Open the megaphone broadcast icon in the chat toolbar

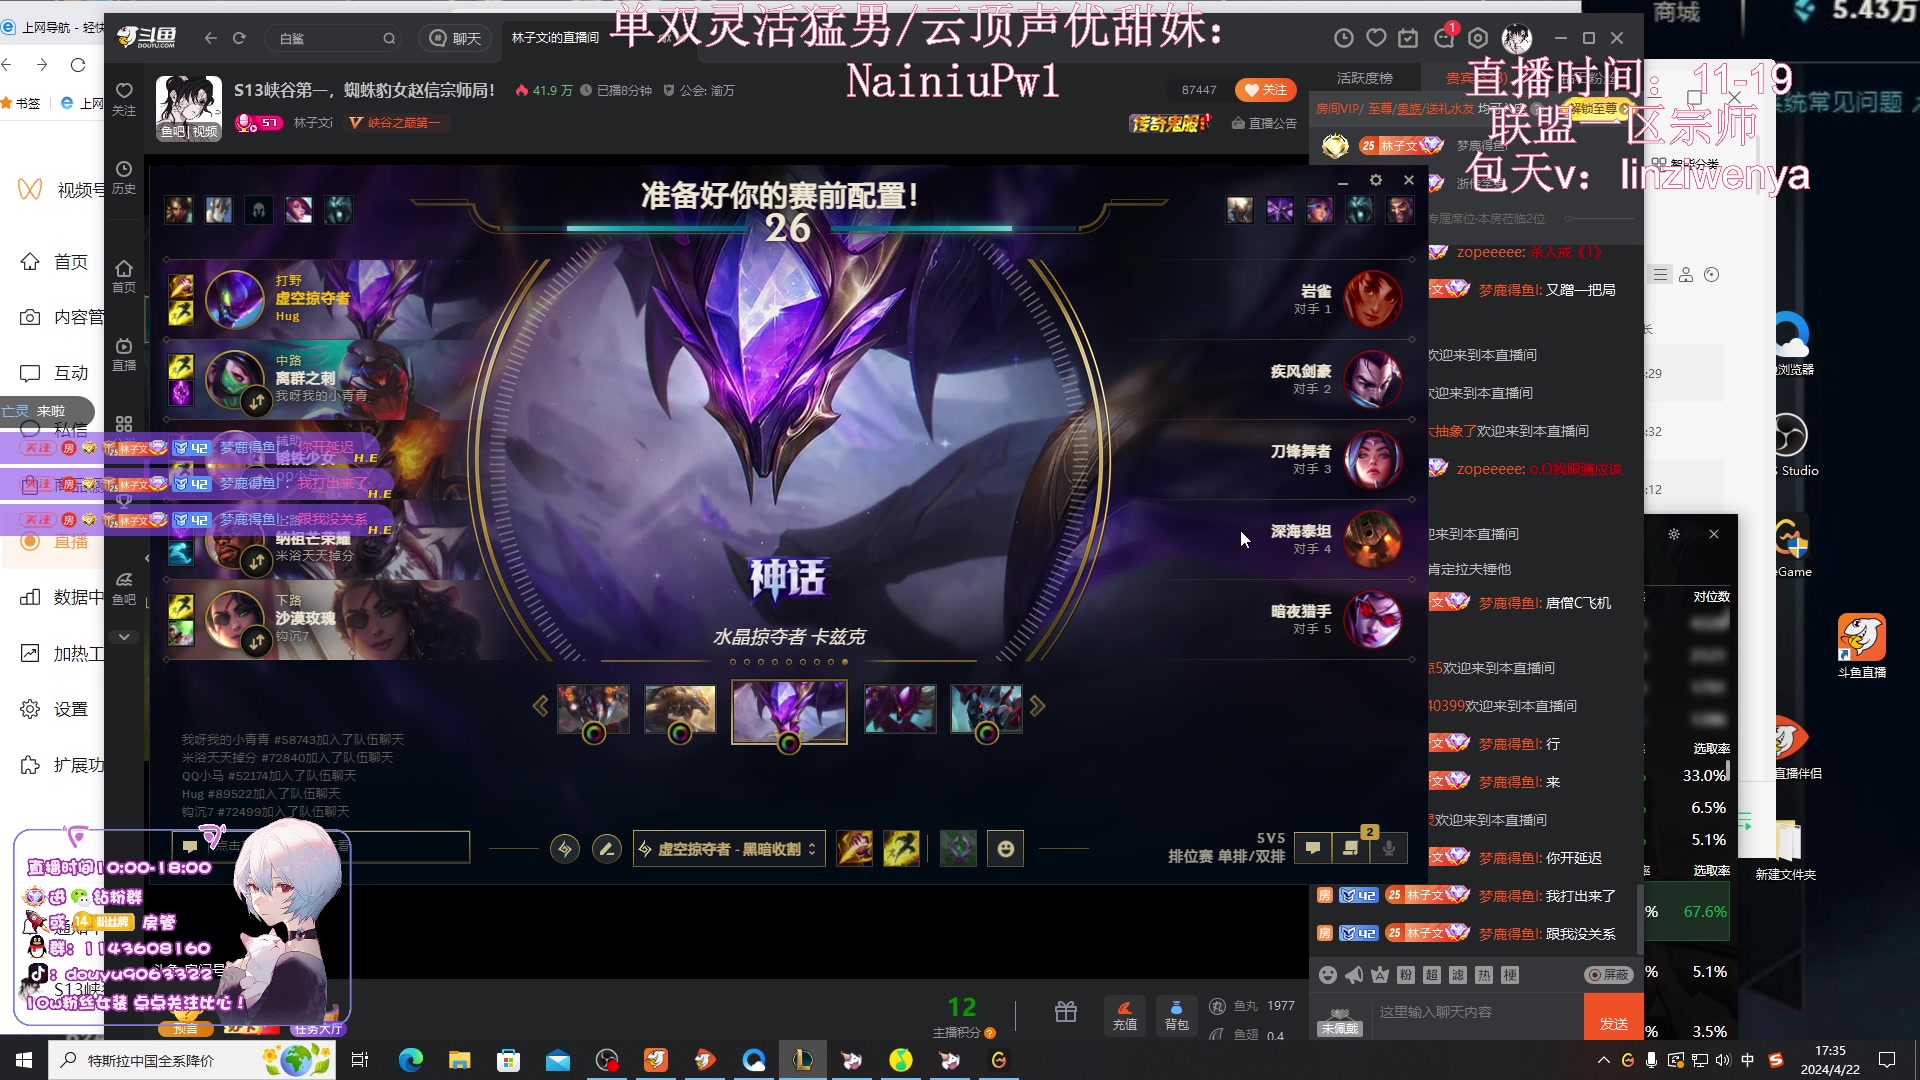1354,975
